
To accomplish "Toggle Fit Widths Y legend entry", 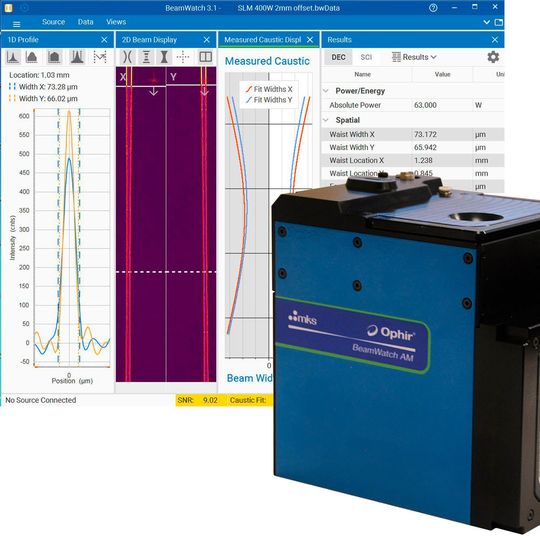I will coord(269,100).
